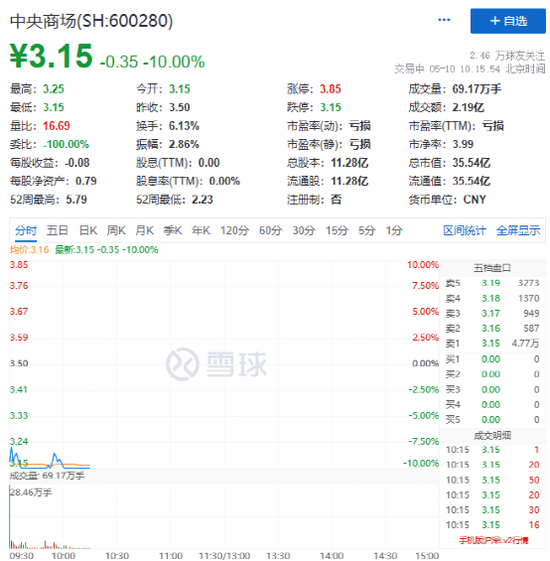Add stock with the 自选 button
550x561 pixels.
(508, 21)
